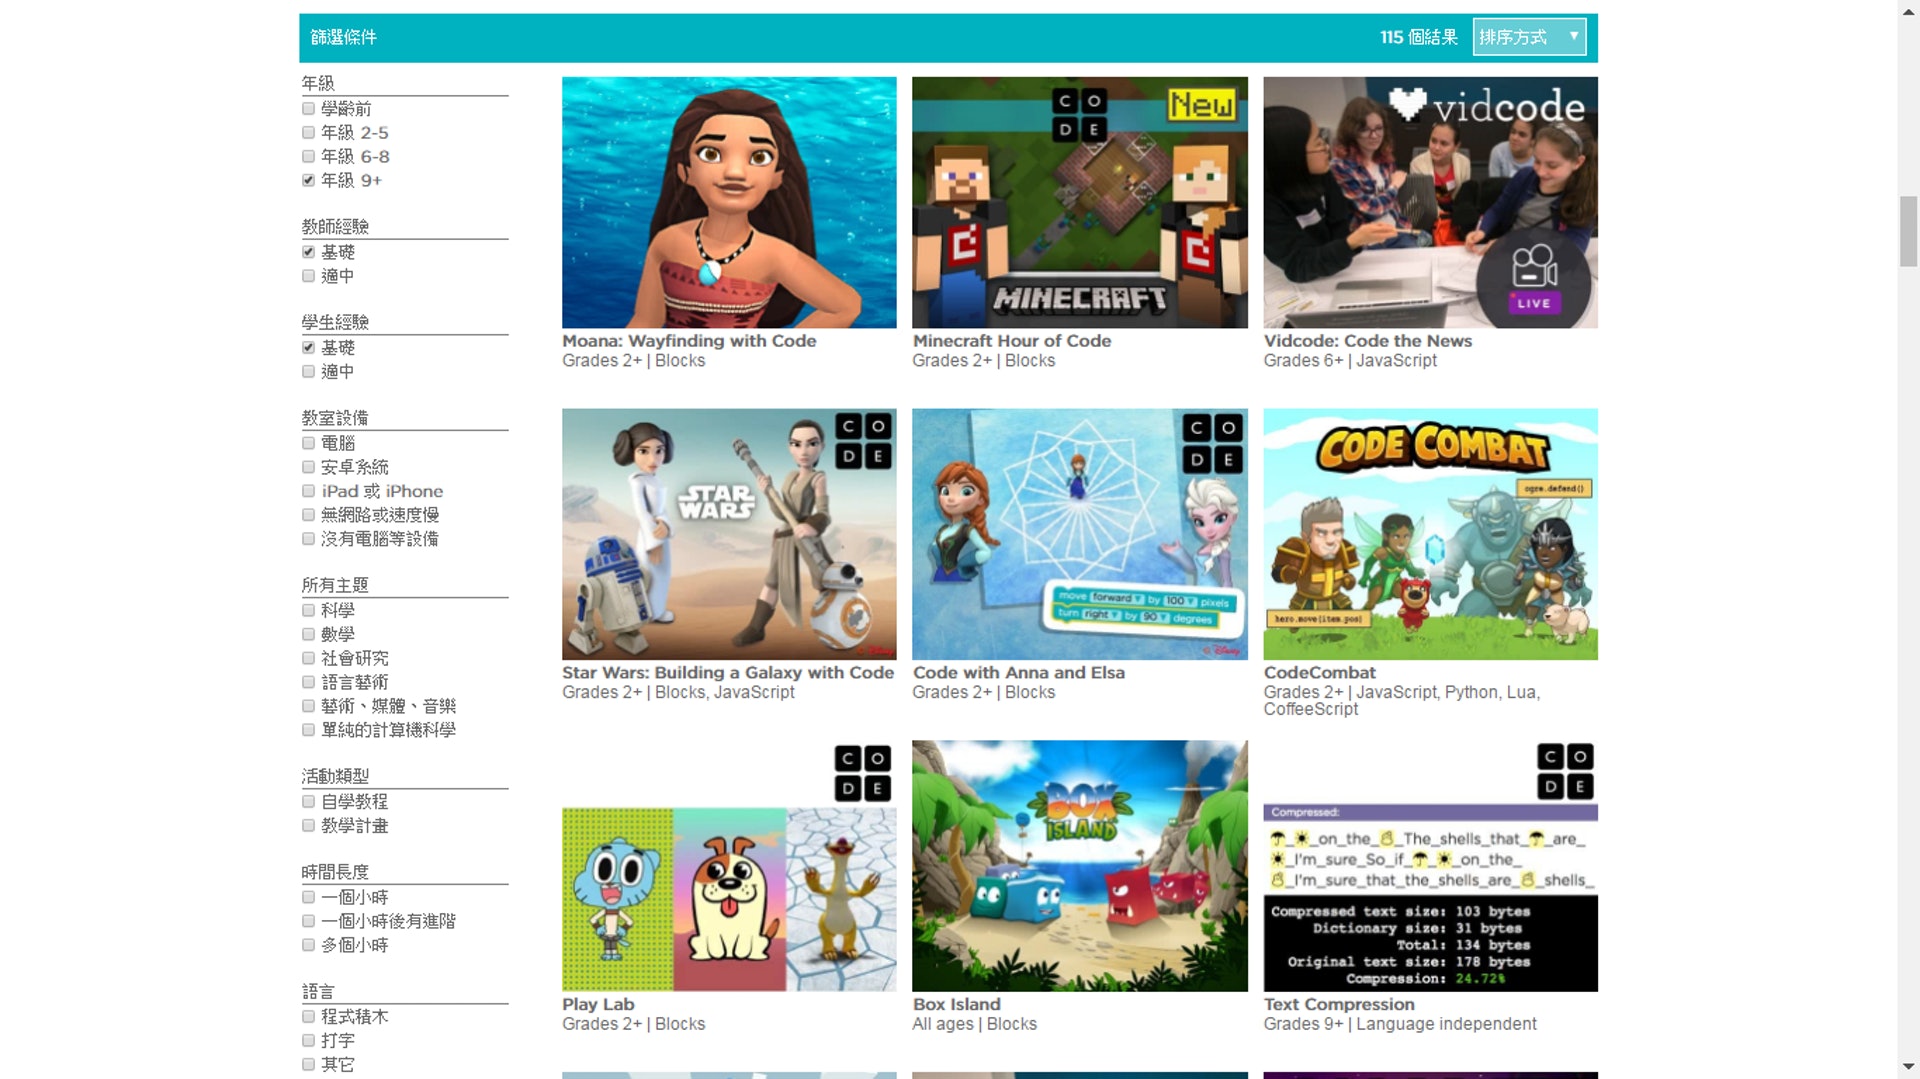Viewport: 1920px width, 1079px height.
Task: Click the Moana: Wayfinding with Code title
Action: [x=689, y=341]
